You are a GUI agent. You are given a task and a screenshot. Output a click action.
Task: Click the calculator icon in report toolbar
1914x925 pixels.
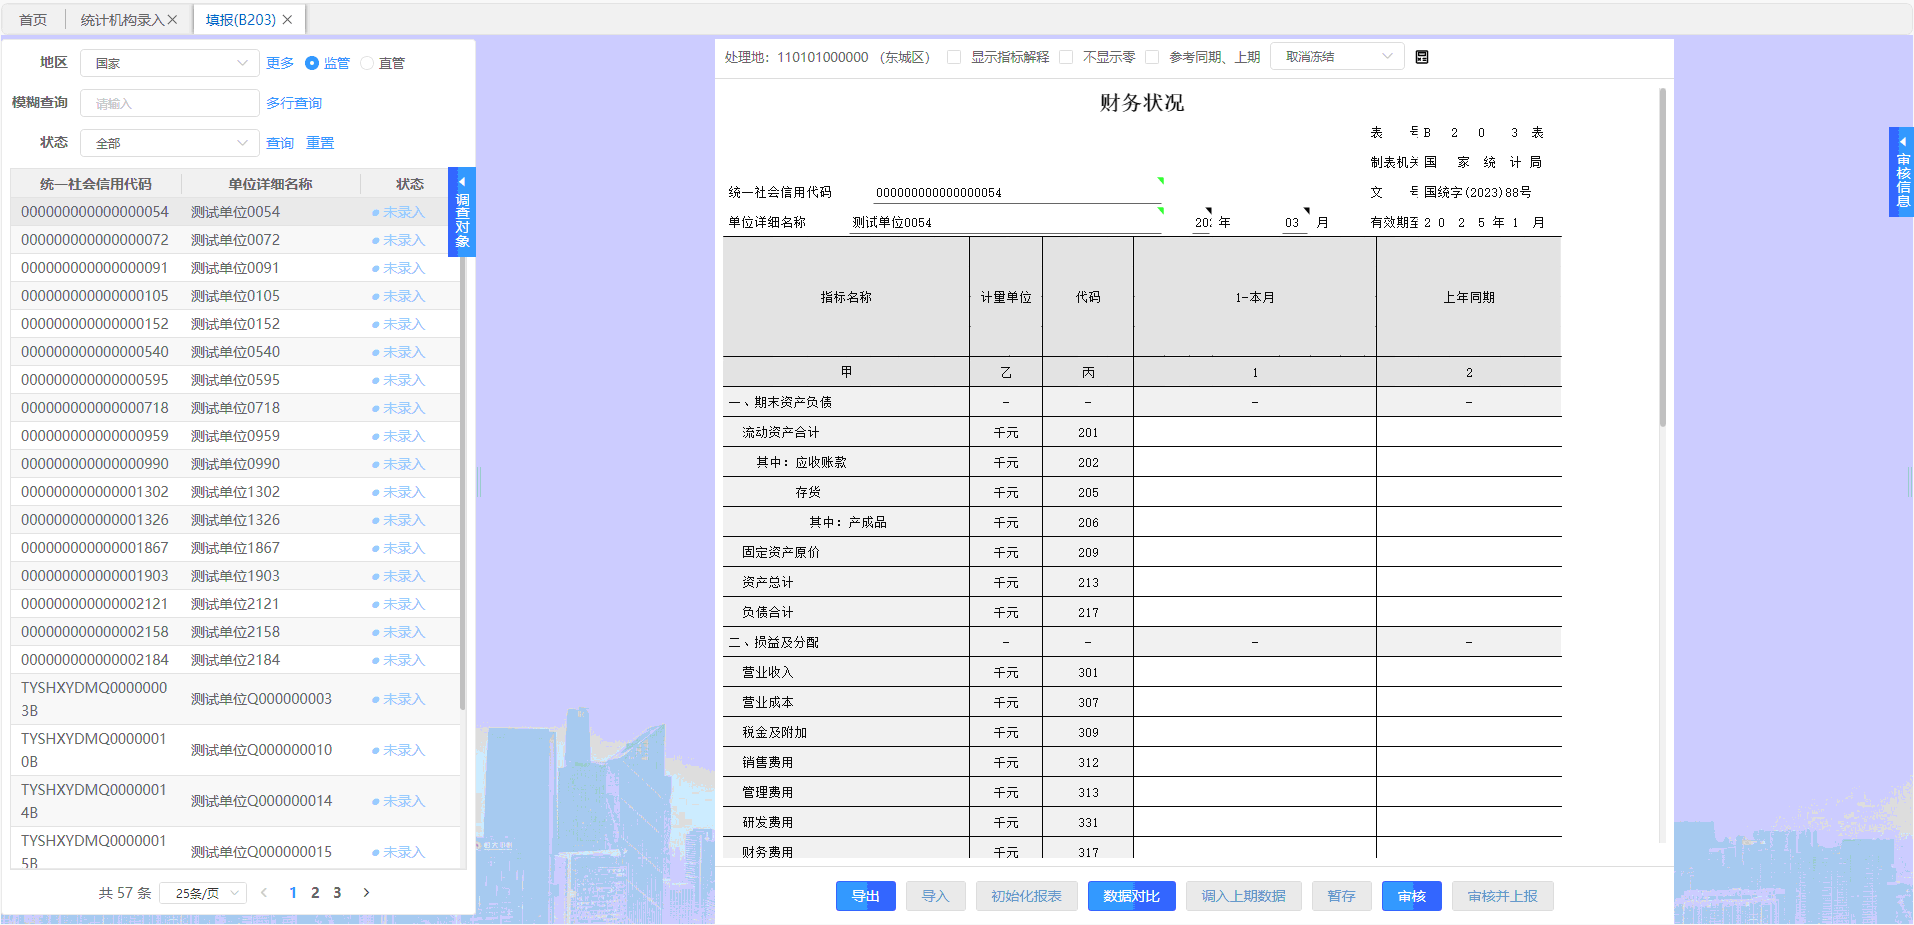[x=1422, y=57]
